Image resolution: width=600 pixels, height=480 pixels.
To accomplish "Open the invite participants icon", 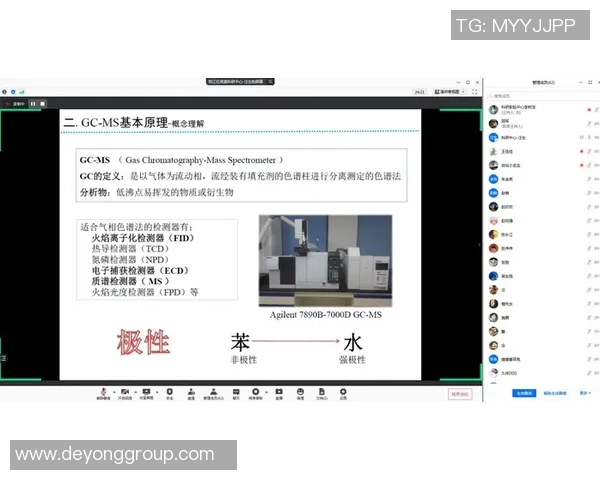I will (x=191, y=393).
